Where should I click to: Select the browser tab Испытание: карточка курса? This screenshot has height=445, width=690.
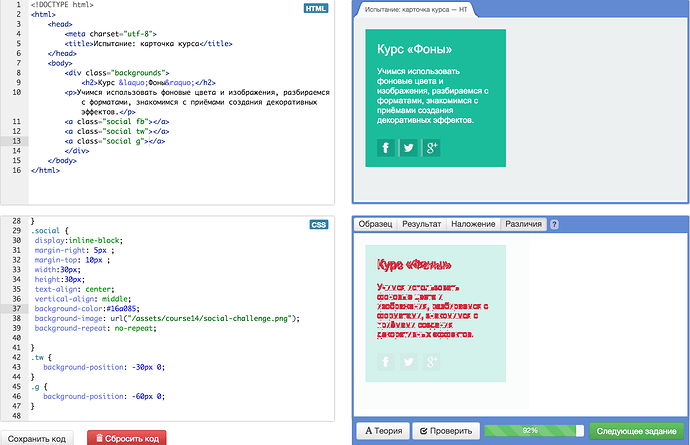(x=416, y=9)
